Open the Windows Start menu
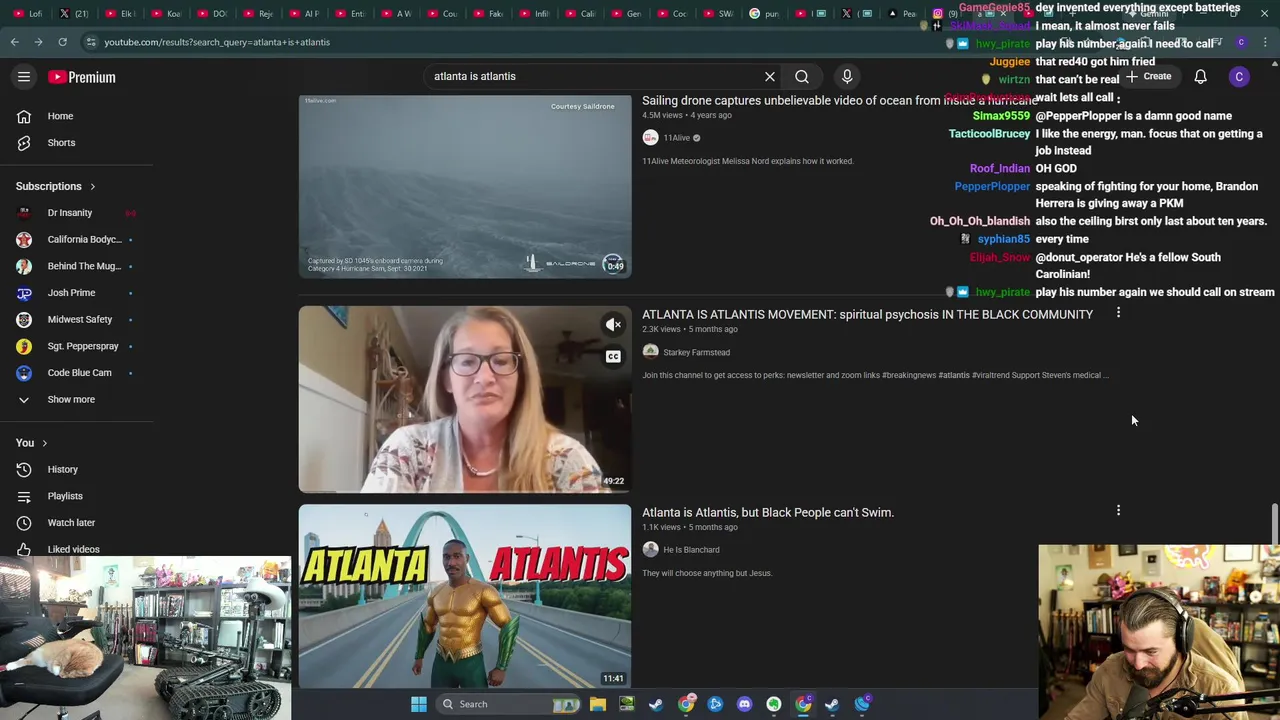The height and width of the screenshot is (720, 1280). coord(419,704)
